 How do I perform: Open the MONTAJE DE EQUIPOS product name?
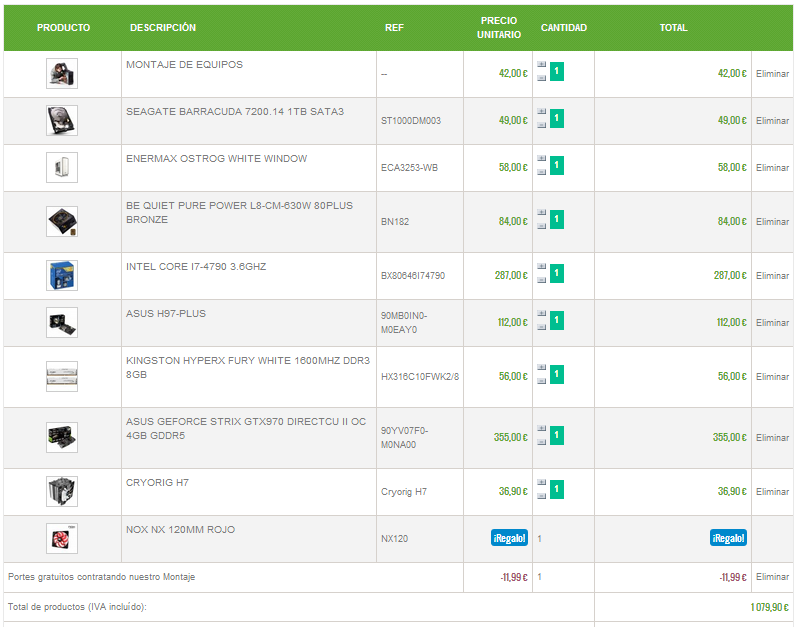(x=184, y=65)
